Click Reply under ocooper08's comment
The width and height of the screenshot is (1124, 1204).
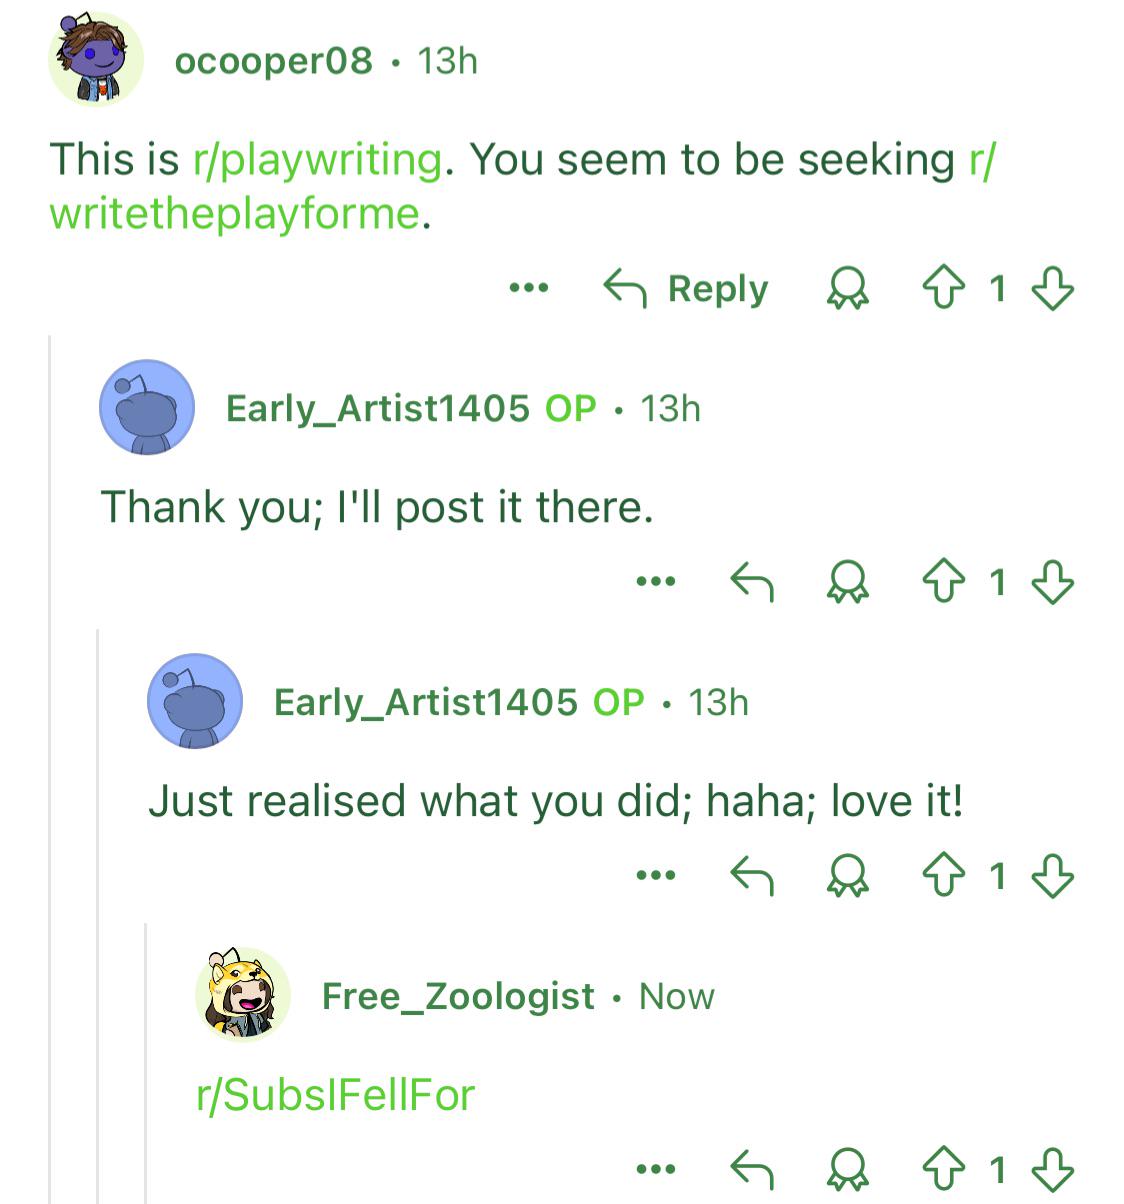[x=686, y=289]
